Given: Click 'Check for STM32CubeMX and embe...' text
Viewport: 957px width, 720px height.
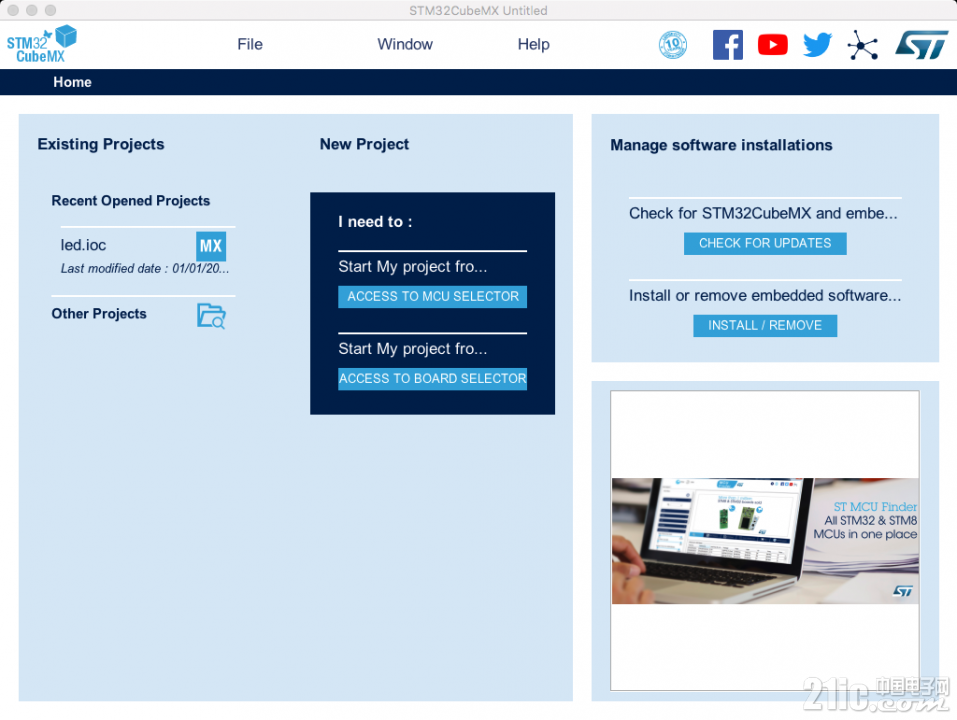Looking at the screenshot, I should 763,214.
